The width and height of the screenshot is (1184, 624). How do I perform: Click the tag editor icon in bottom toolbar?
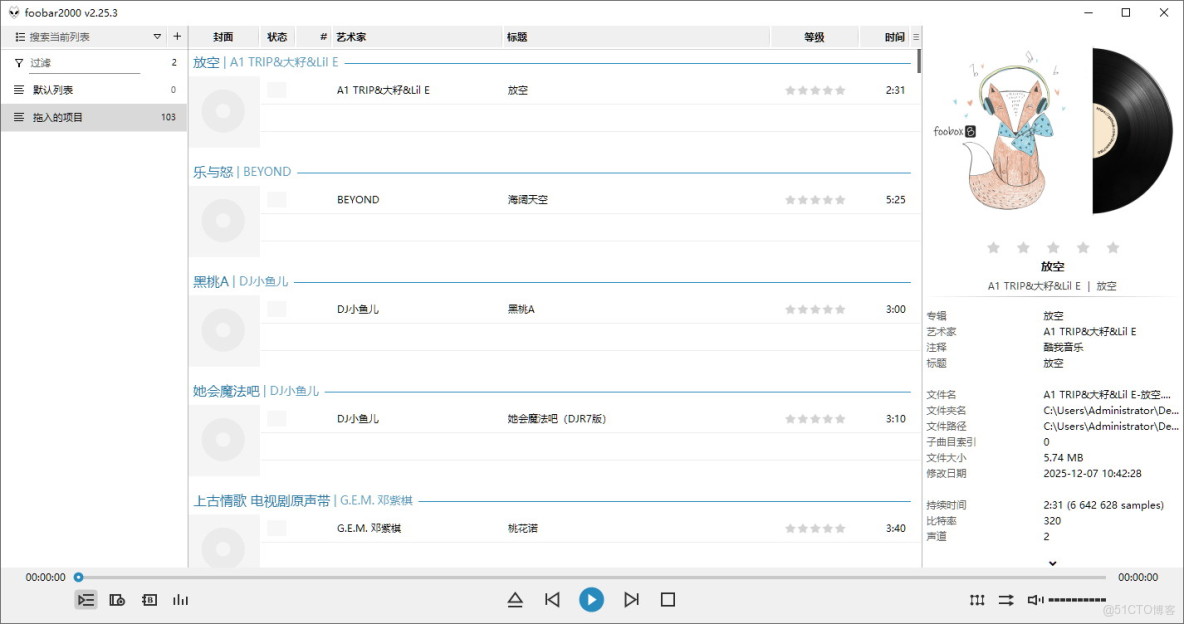tap(149, 599)
